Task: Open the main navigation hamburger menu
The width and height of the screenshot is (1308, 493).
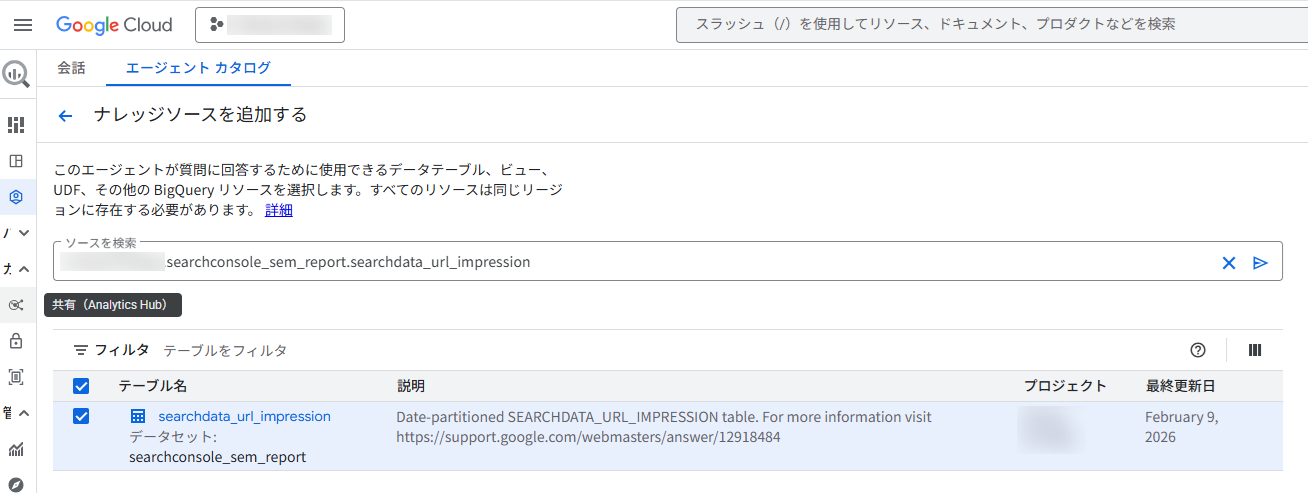Action: click(23, 25)
